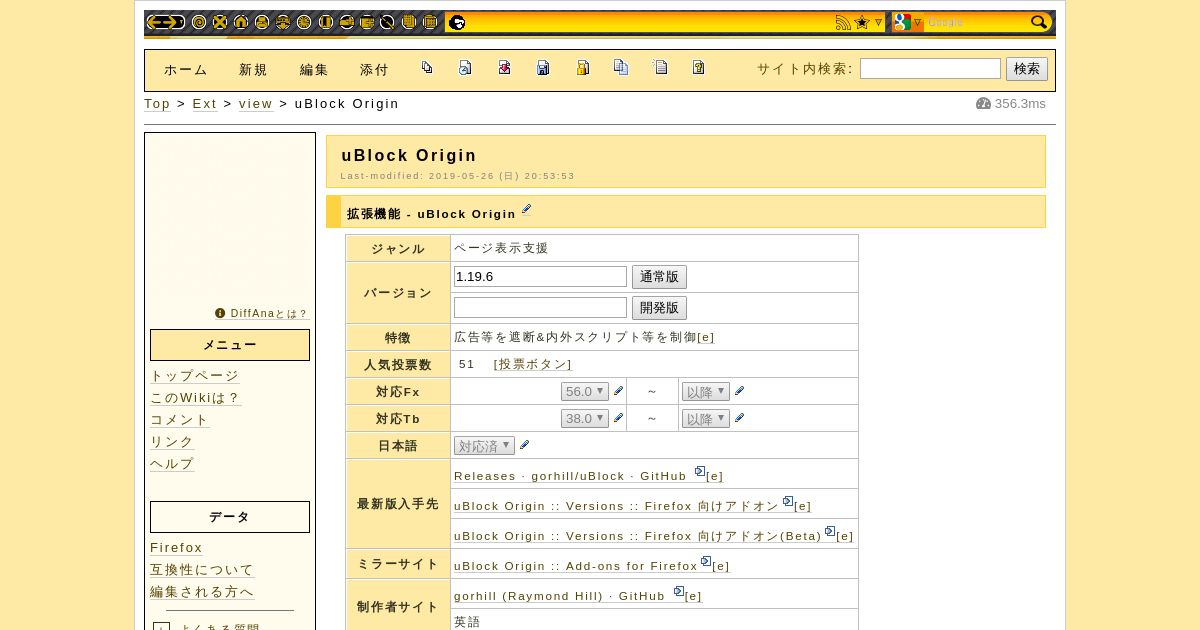
Task: Click the 投票ボタン vote link
Action: coord(533,365)
